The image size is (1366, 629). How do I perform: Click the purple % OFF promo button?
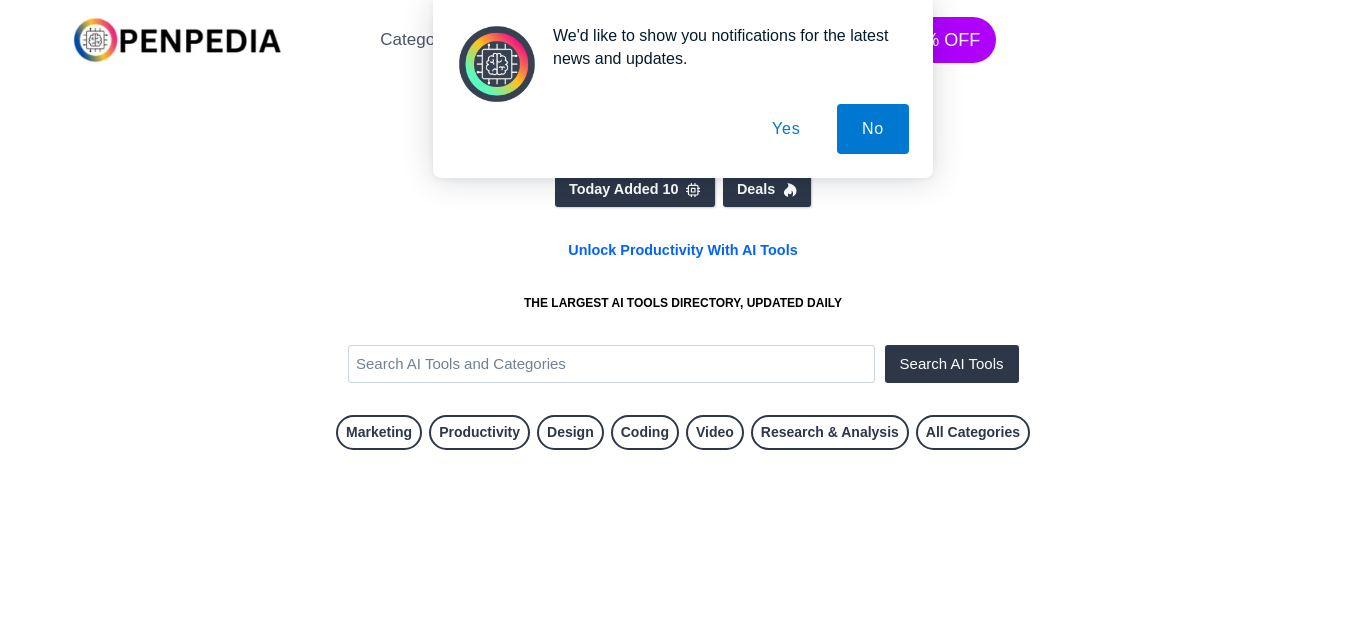click(x=963, y=40)
